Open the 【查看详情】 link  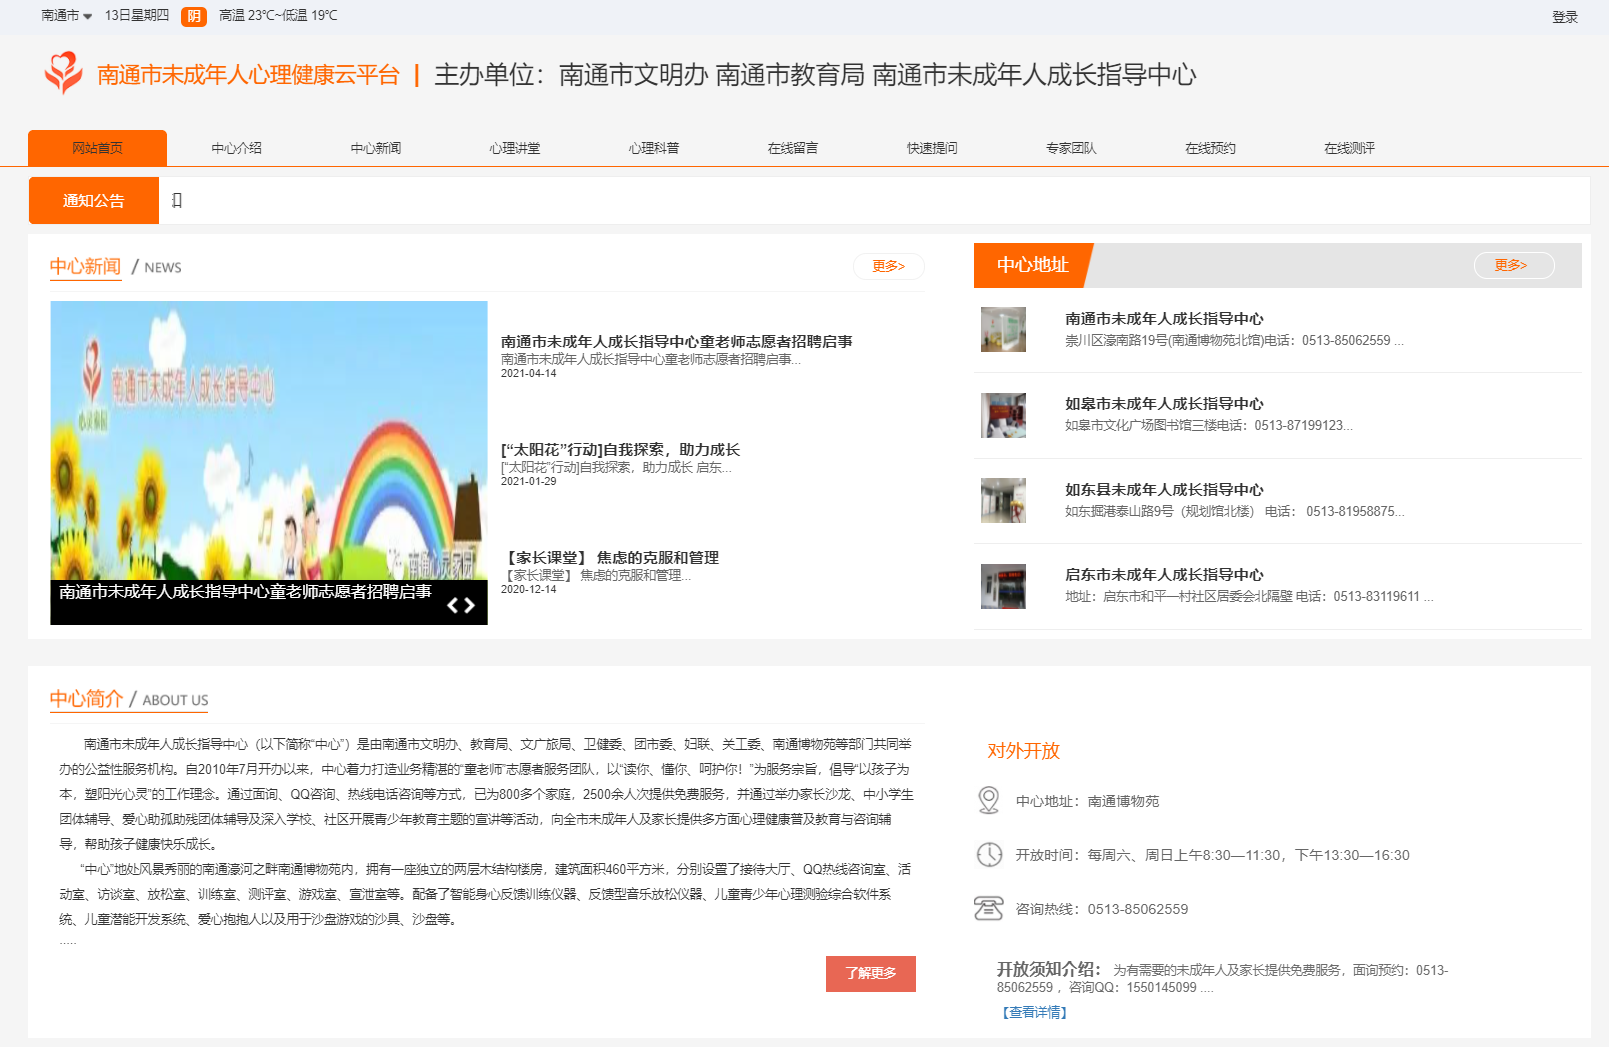[x=1032, y=1012]
